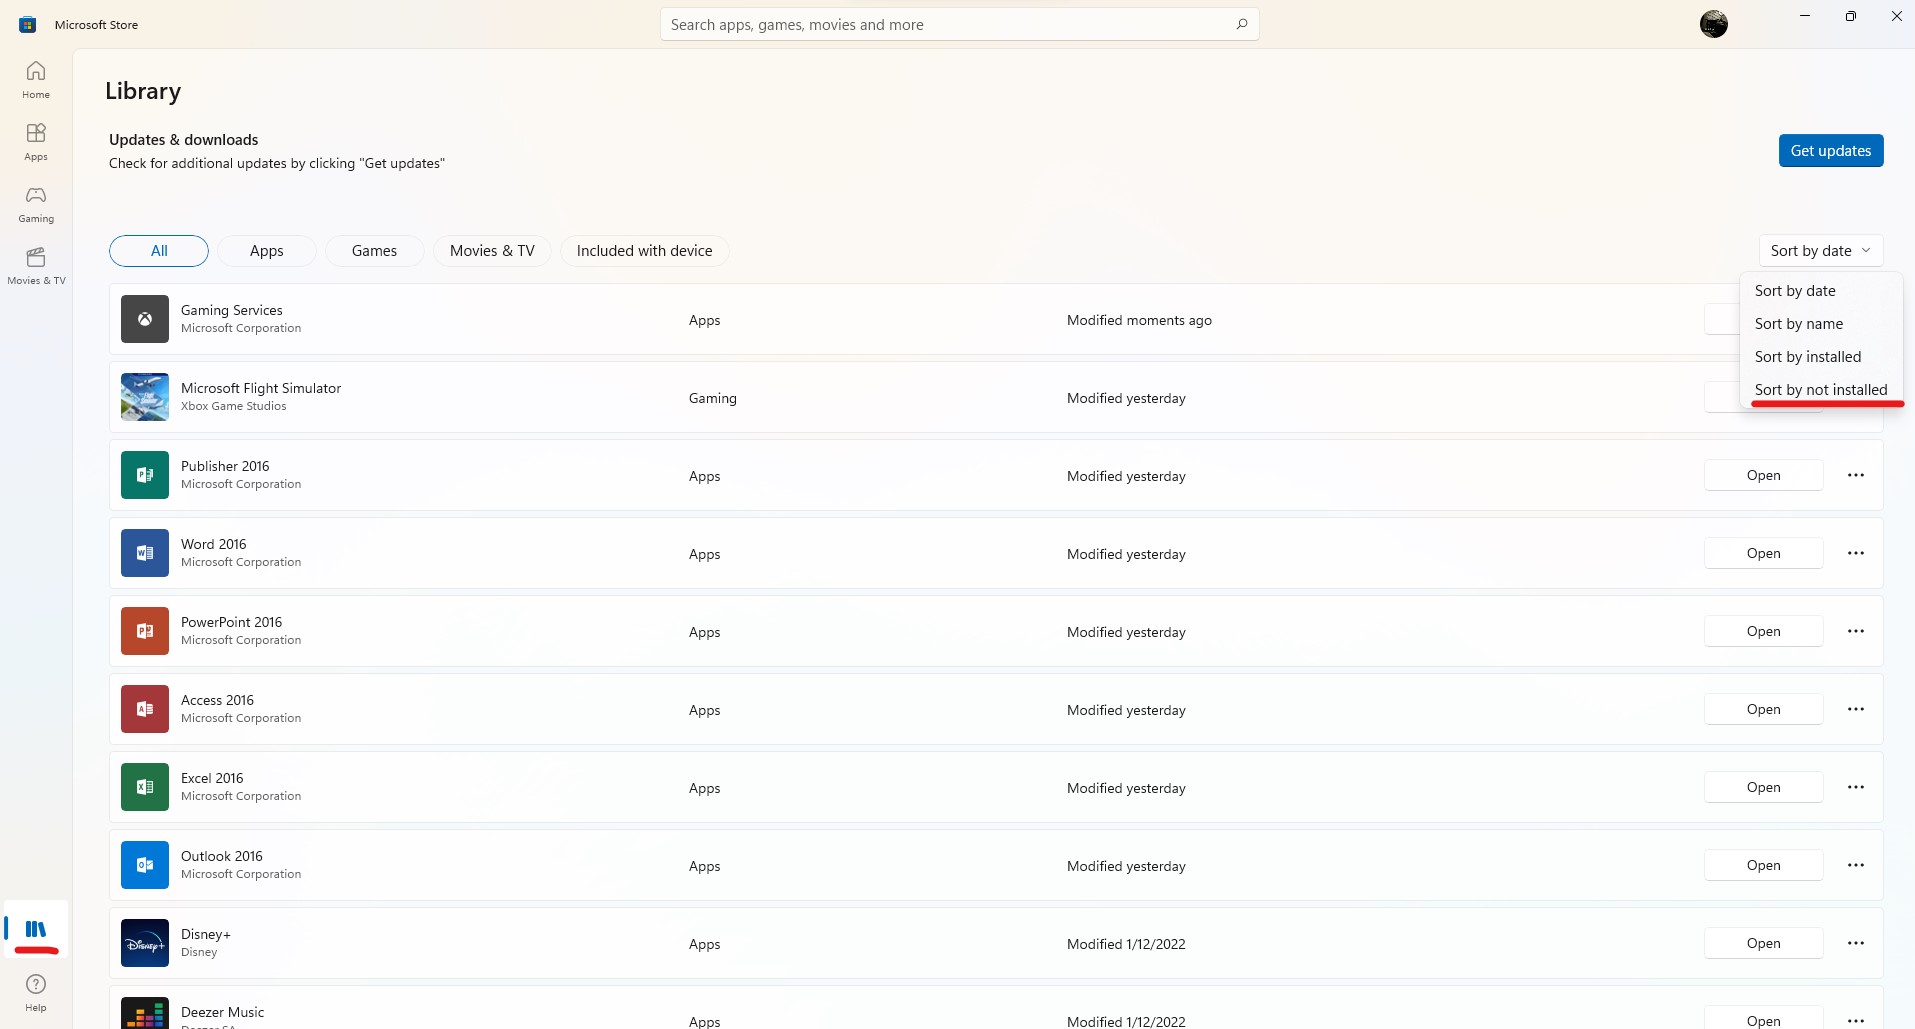
Task: Open Outlook 2016 with Open button
Action: [x=1764, y=865]
